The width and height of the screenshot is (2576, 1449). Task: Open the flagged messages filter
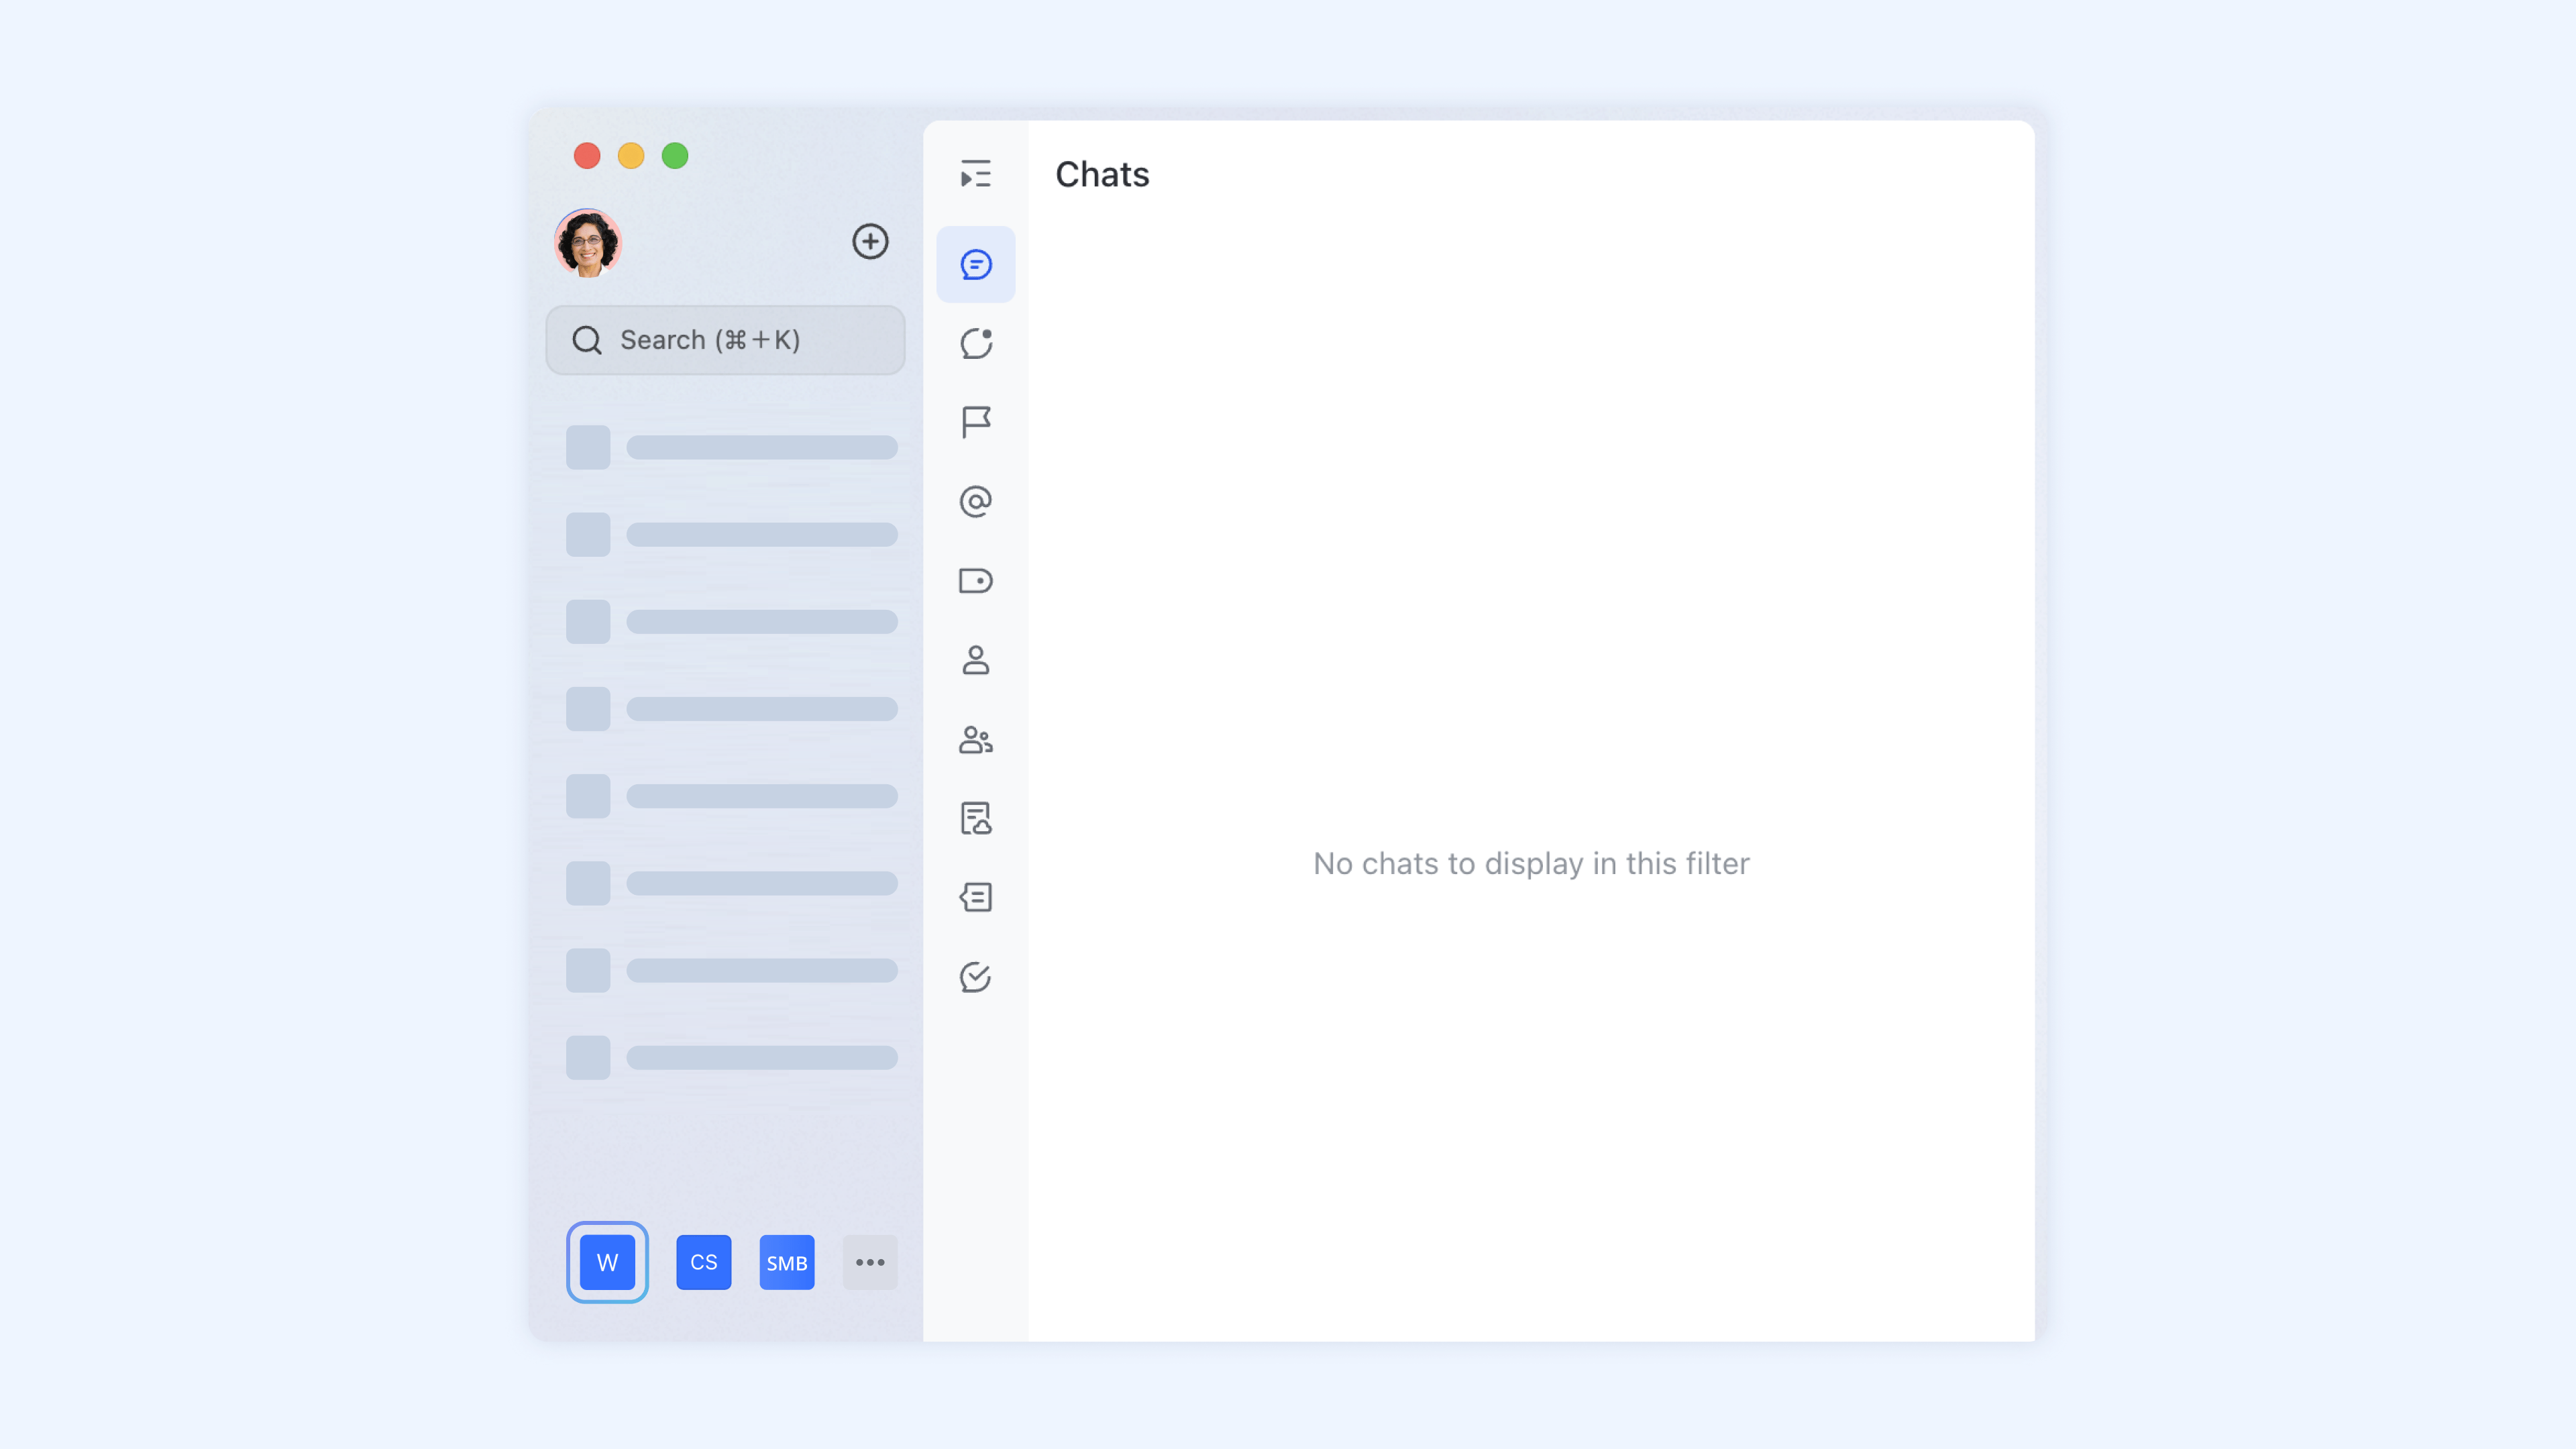[x=975, y=422]
